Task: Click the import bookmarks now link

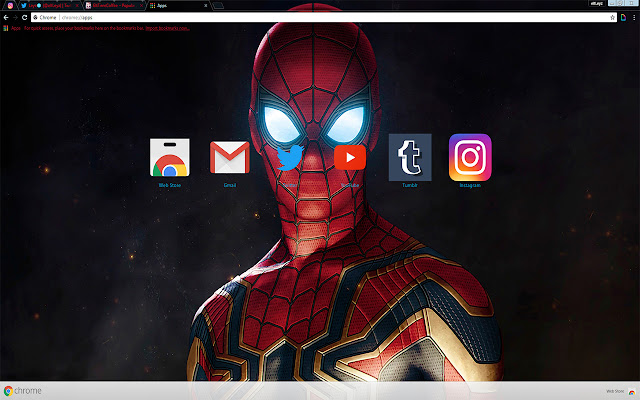Action: 167,28
